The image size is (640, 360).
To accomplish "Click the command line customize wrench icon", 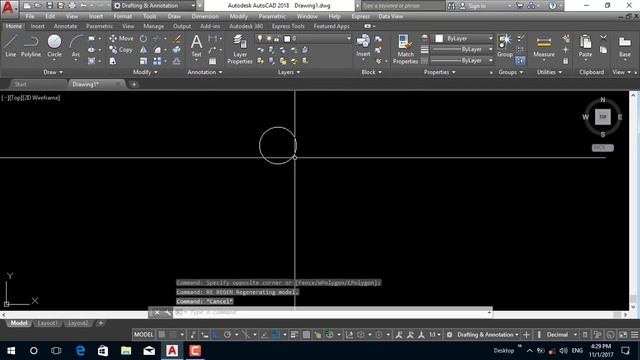I will point(167,313).
